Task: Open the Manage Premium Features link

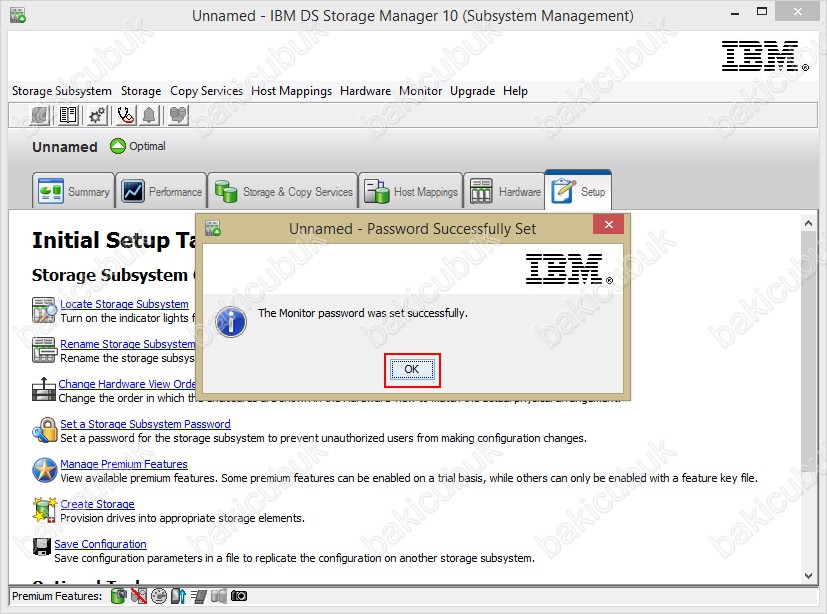Action: tap(124, 464)
